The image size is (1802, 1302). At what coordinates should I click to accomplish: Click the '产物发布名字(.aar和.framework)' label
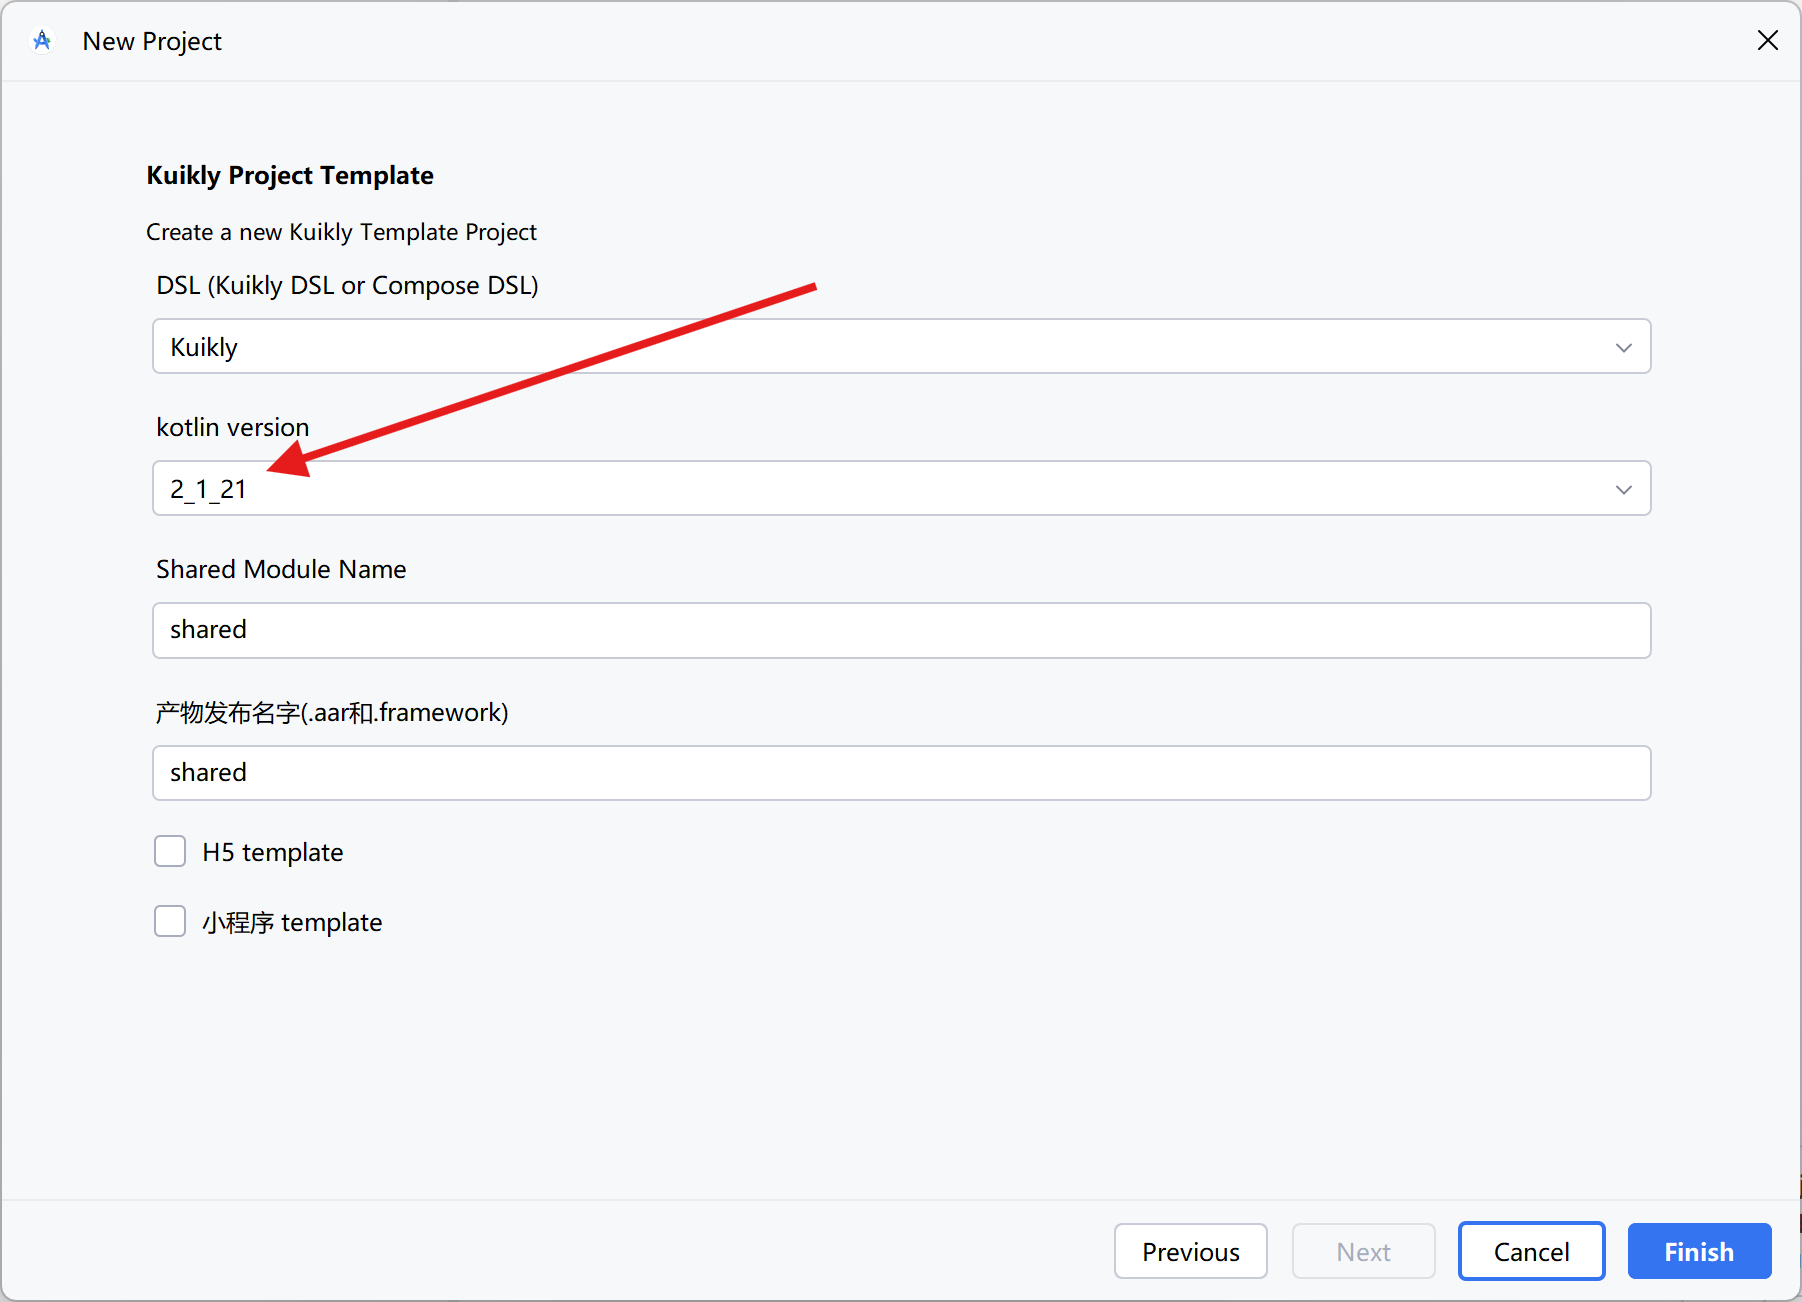(x=332, y=712)
